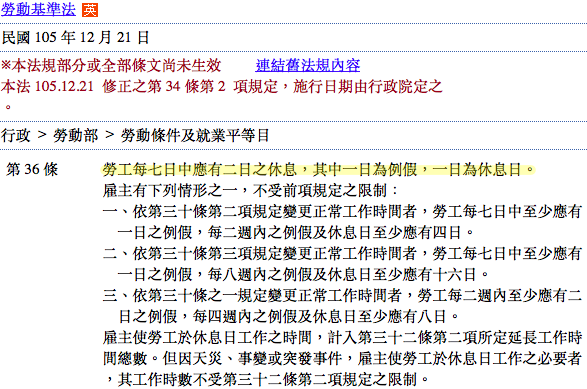Click the red notice ※本法規部分或全部條文尚未生效
The height and width of the screenshot is (389, 587).
click(111, 66)
